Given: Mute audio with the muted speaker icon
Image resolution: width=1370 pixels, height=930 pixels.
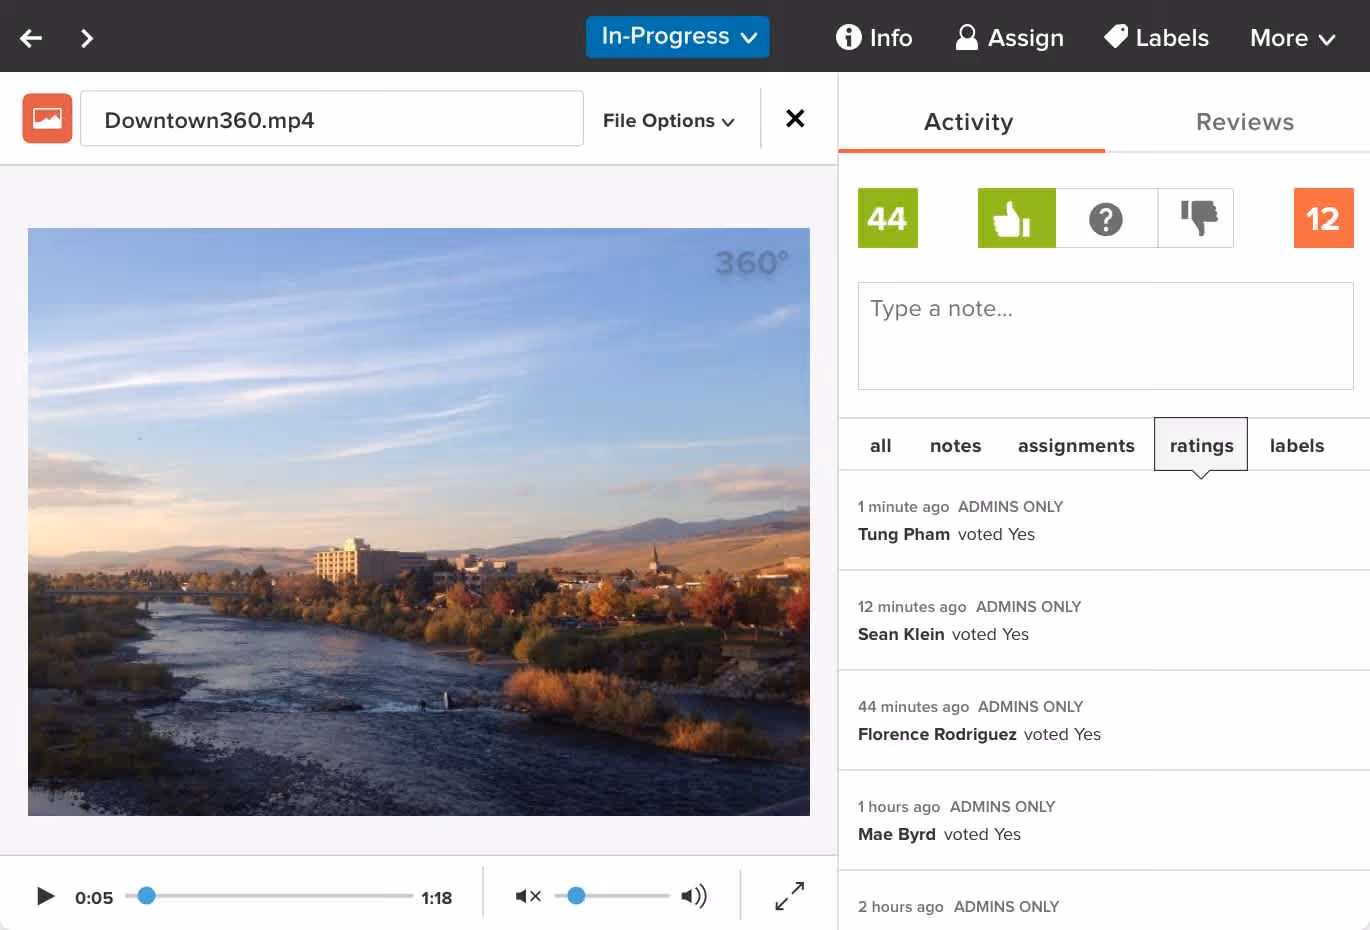Looking at the screenshot, I should [x=528, y=896].
